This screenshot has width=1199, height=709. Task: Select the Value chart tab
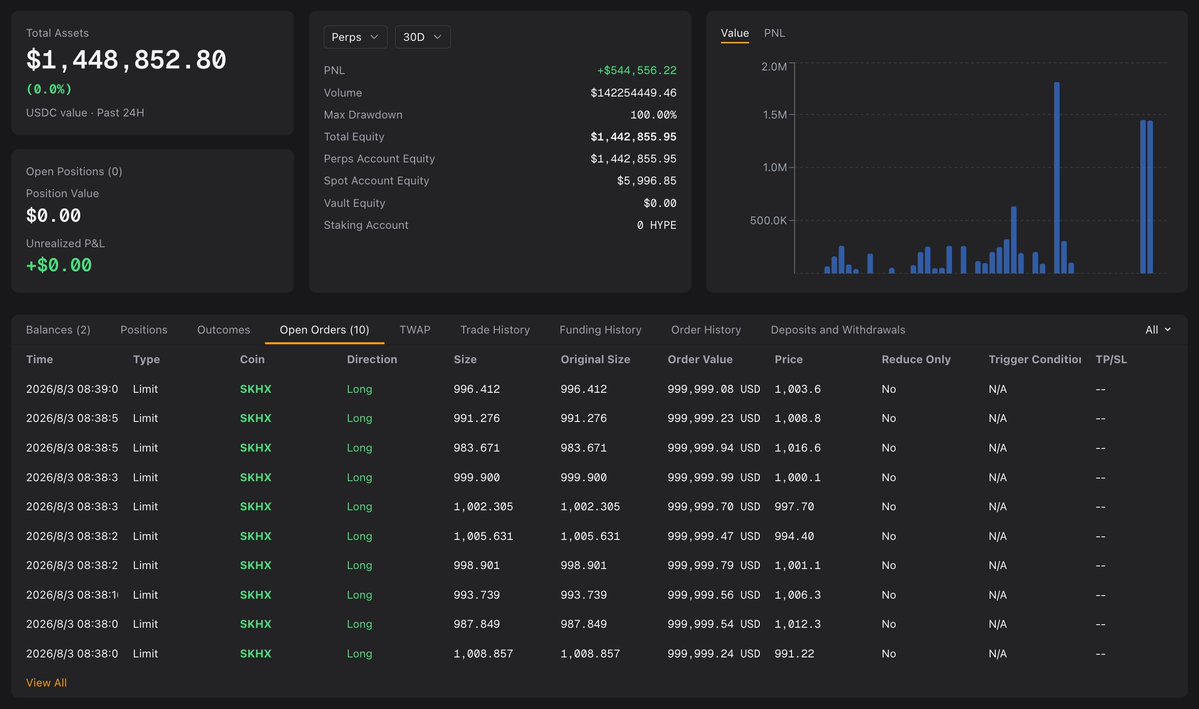[x=734, y=33]
